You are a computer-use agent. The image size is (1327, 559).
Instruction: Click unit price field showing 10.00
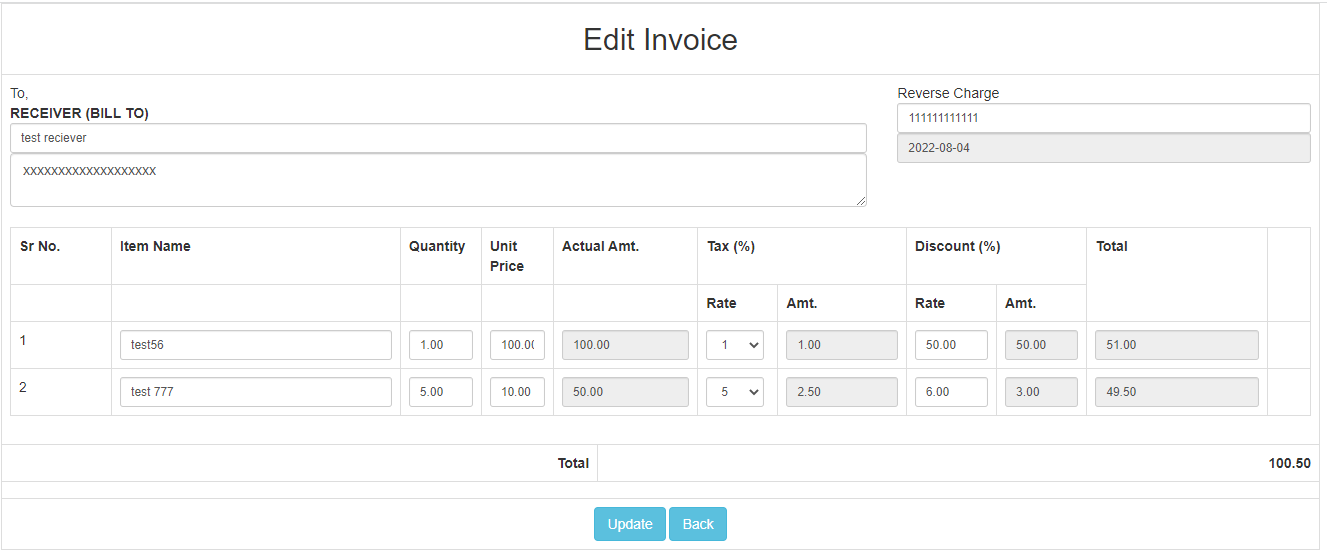517,392
